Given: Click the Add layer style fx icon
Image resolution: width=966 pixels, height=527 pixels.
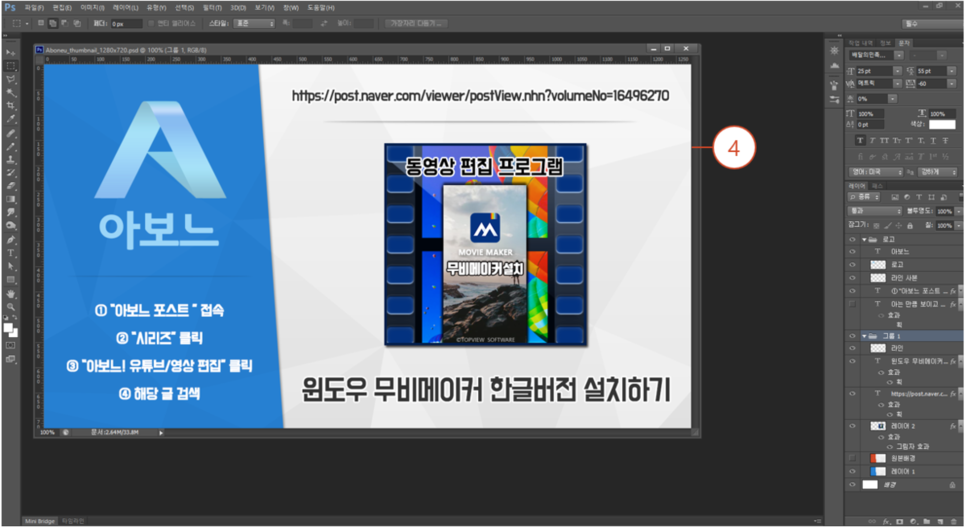Looking at the screenshot, I should [887, 521].
